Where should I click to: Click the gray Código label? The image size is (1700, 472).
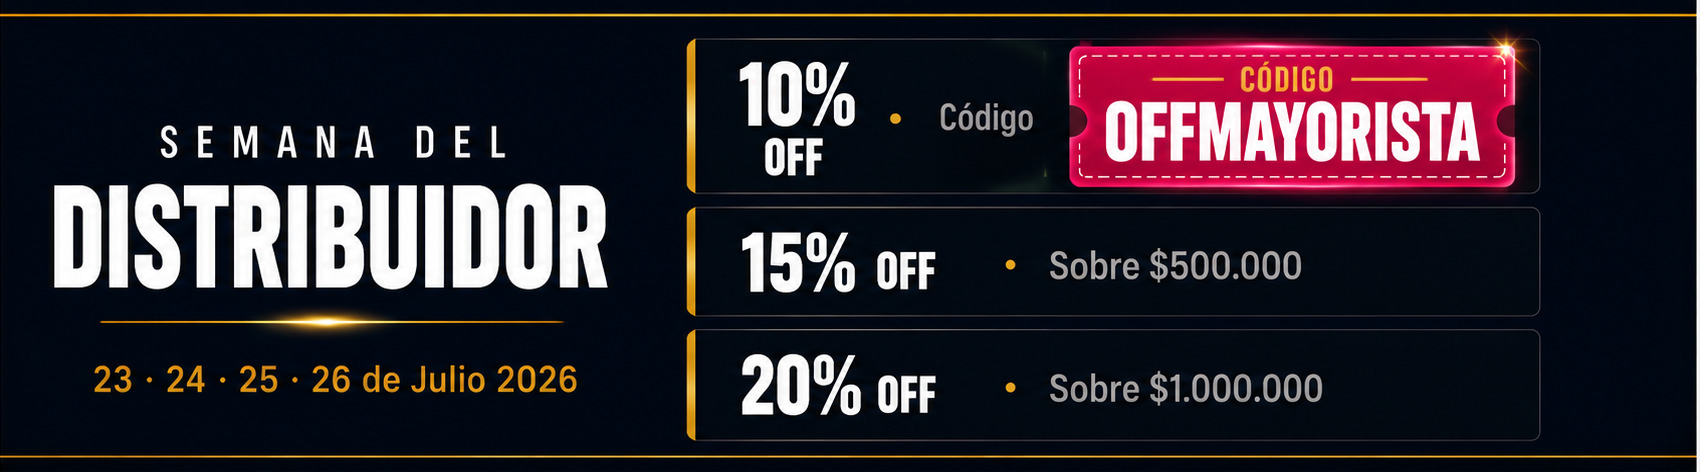[986, 118]
